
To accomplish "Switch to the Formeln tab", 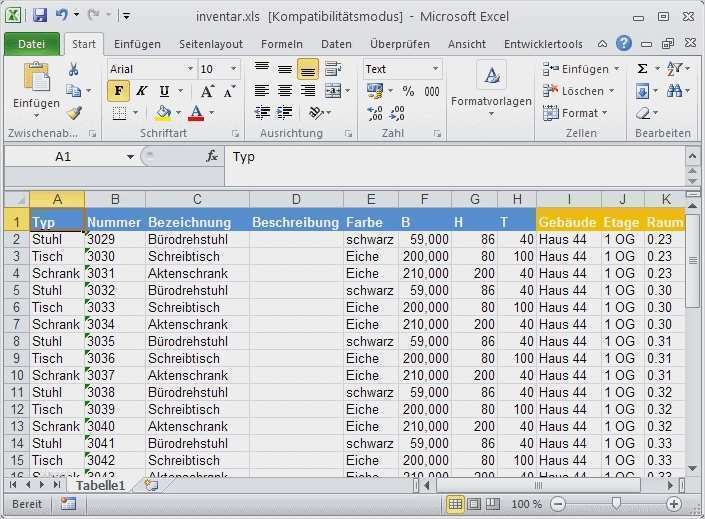I will (x=282, y=44).
